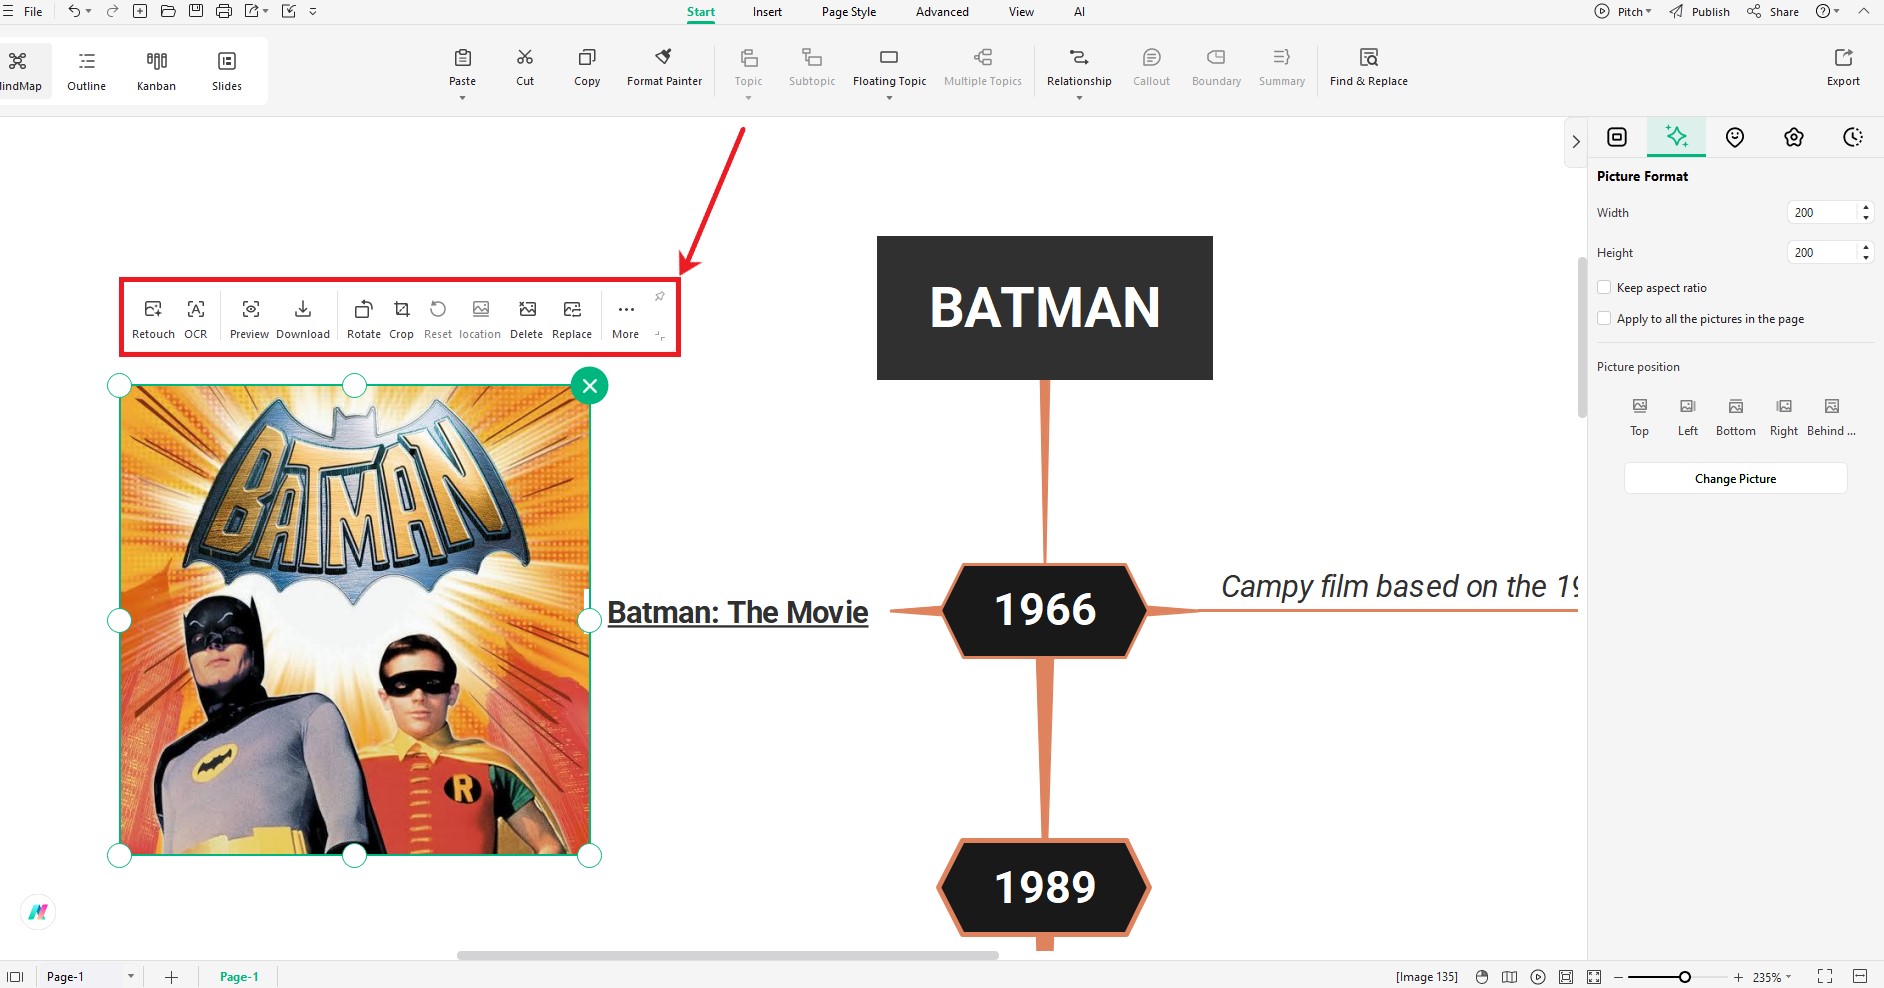Screen dimensions: 1884x988
Task: Click the Share button
Action: (1773, 12)
